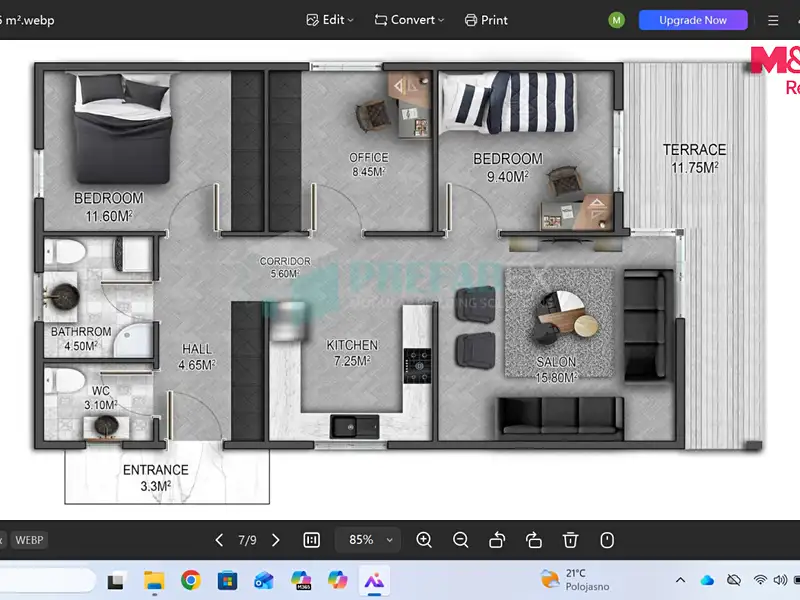The width and height of the screenshot is (800, 600).
Task: Open the green M account avatar
Action: pos(616,20)
